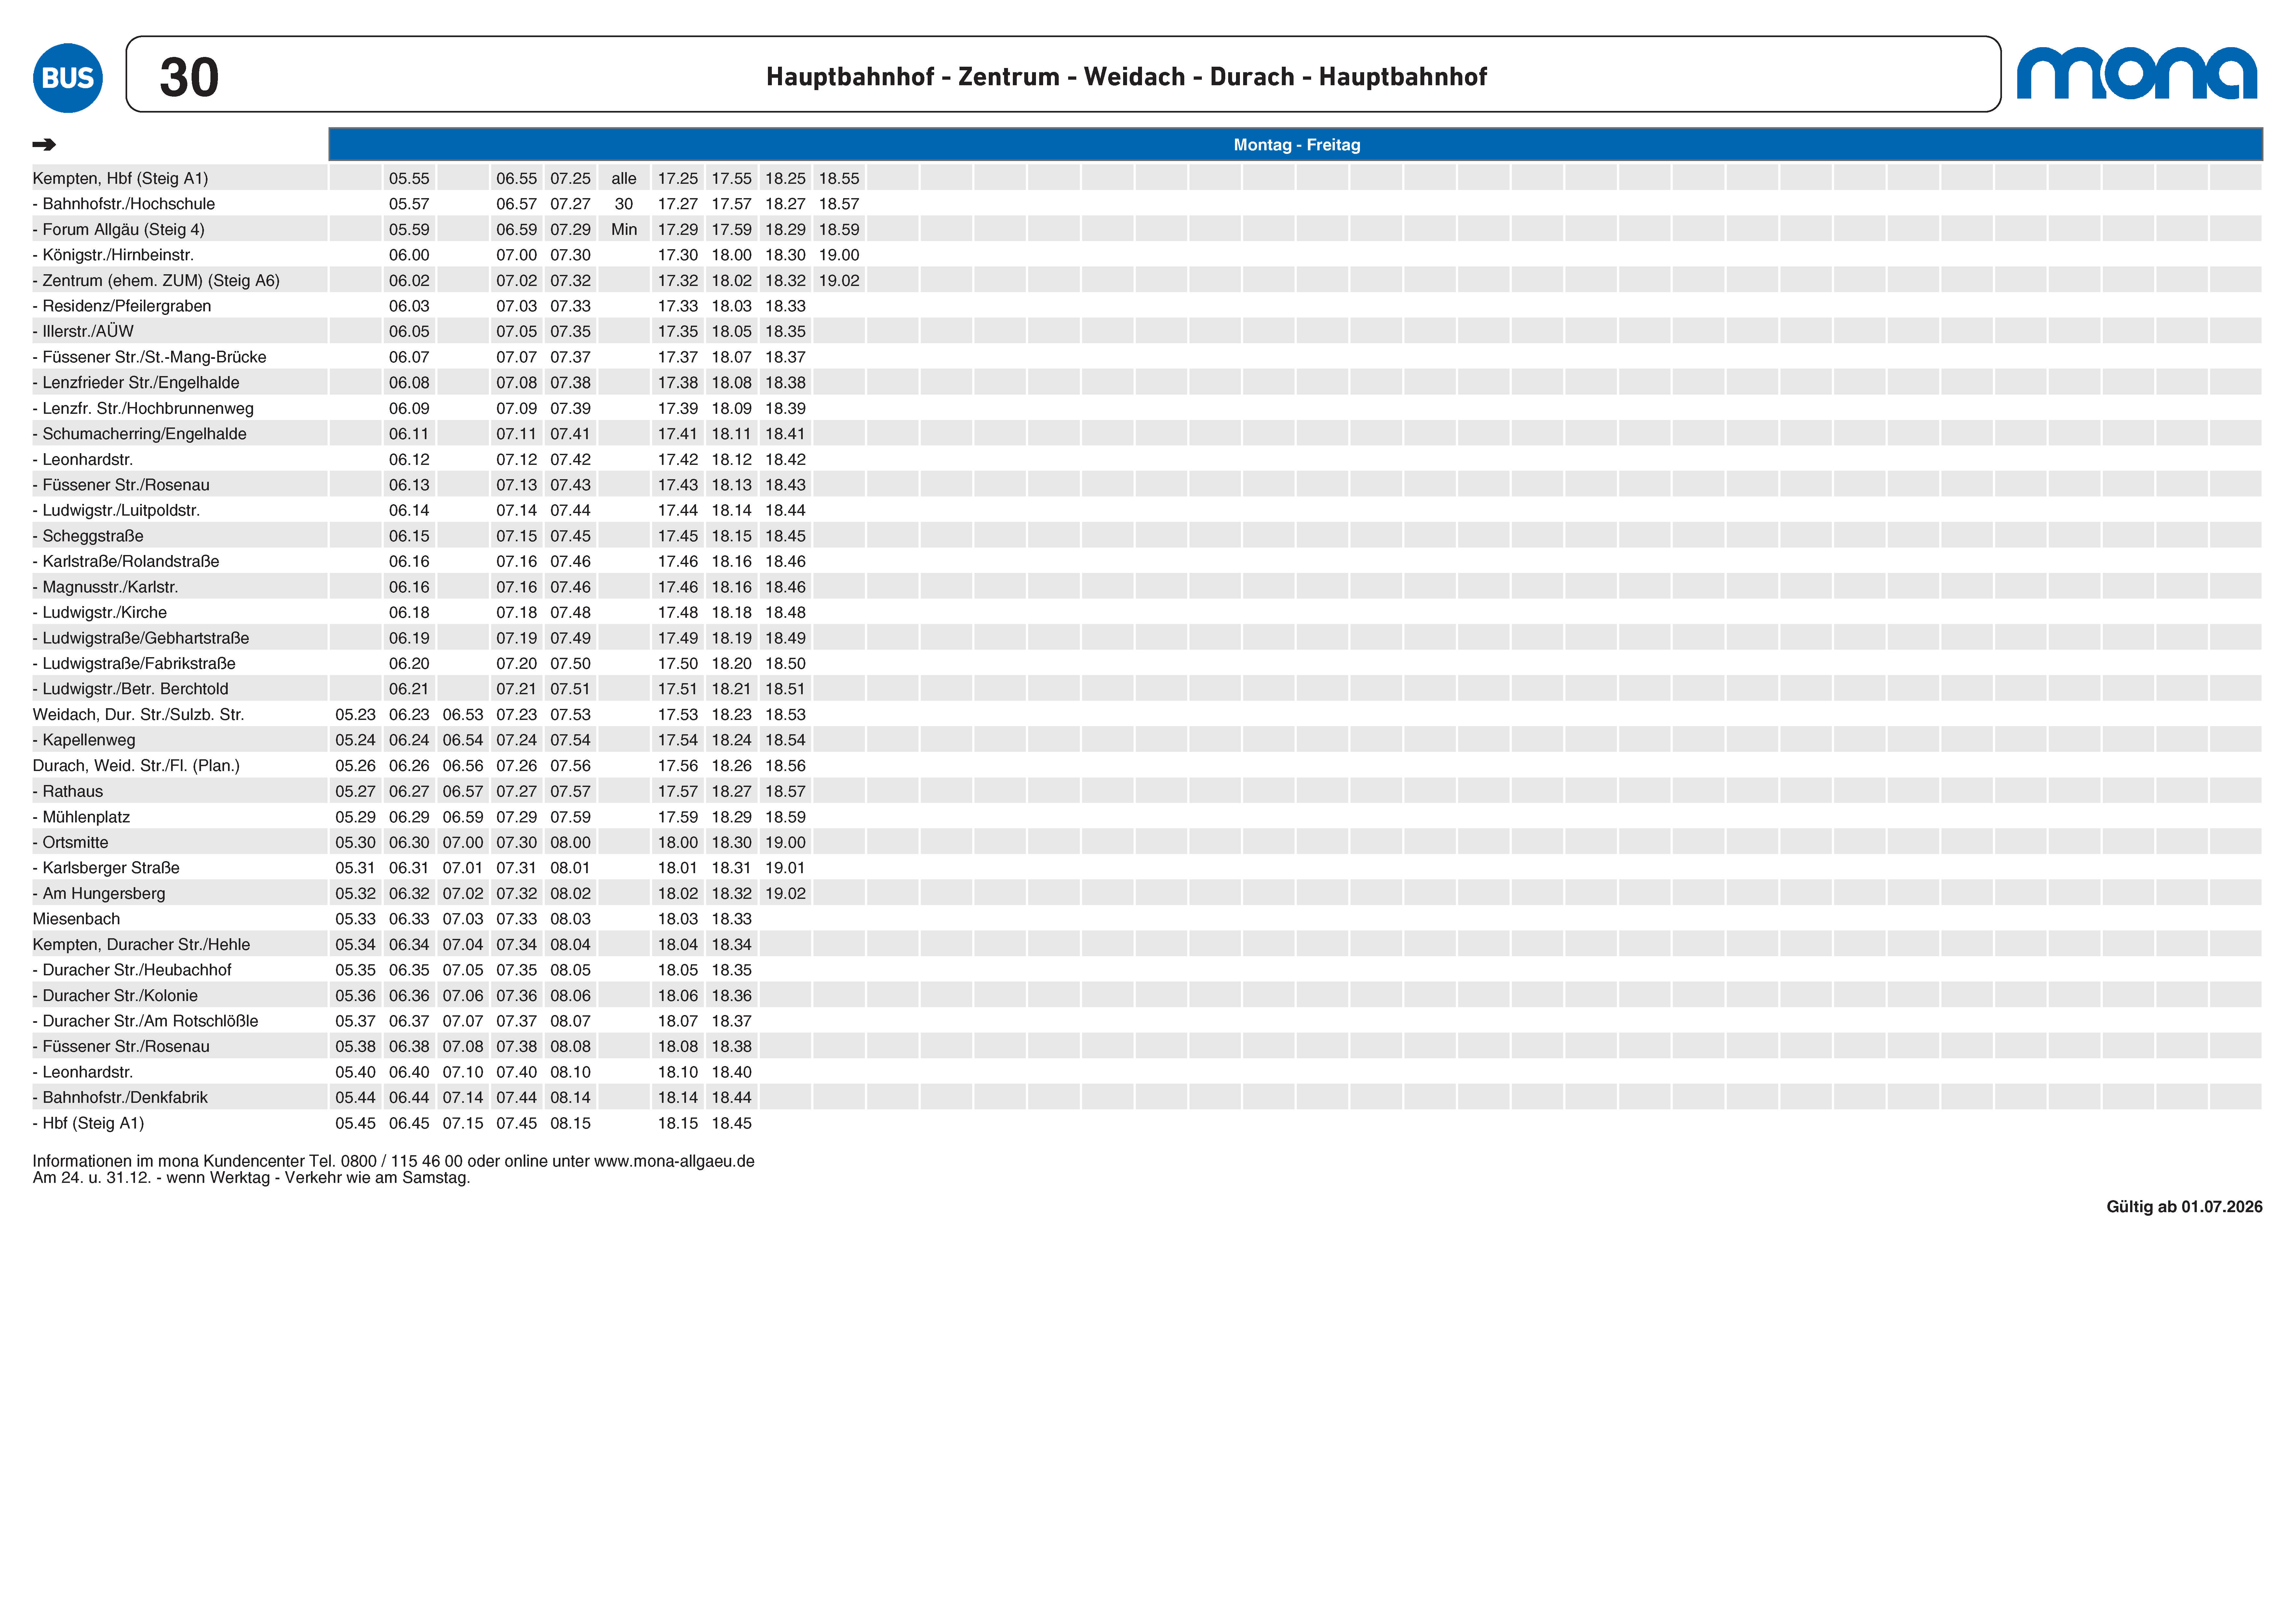
Task: Select the stop Illerstr./AÜW
Action: [83, 331]
